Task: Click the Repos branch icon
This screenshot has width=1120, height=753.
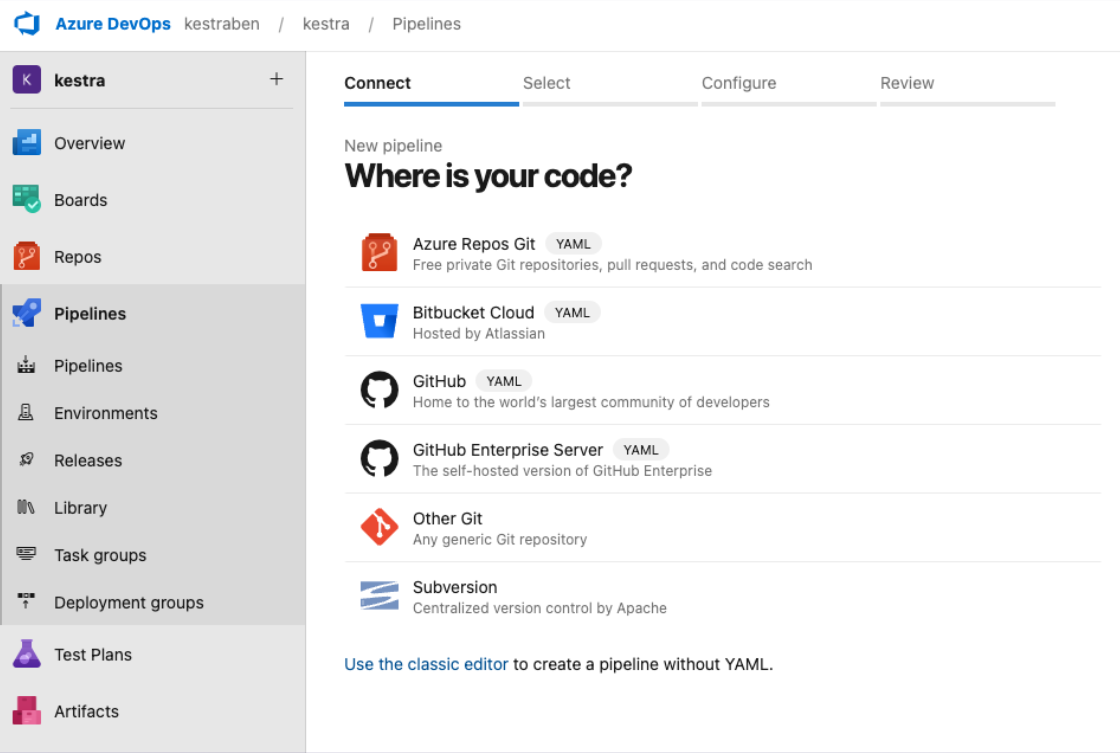Action: (x=28, y=256)
